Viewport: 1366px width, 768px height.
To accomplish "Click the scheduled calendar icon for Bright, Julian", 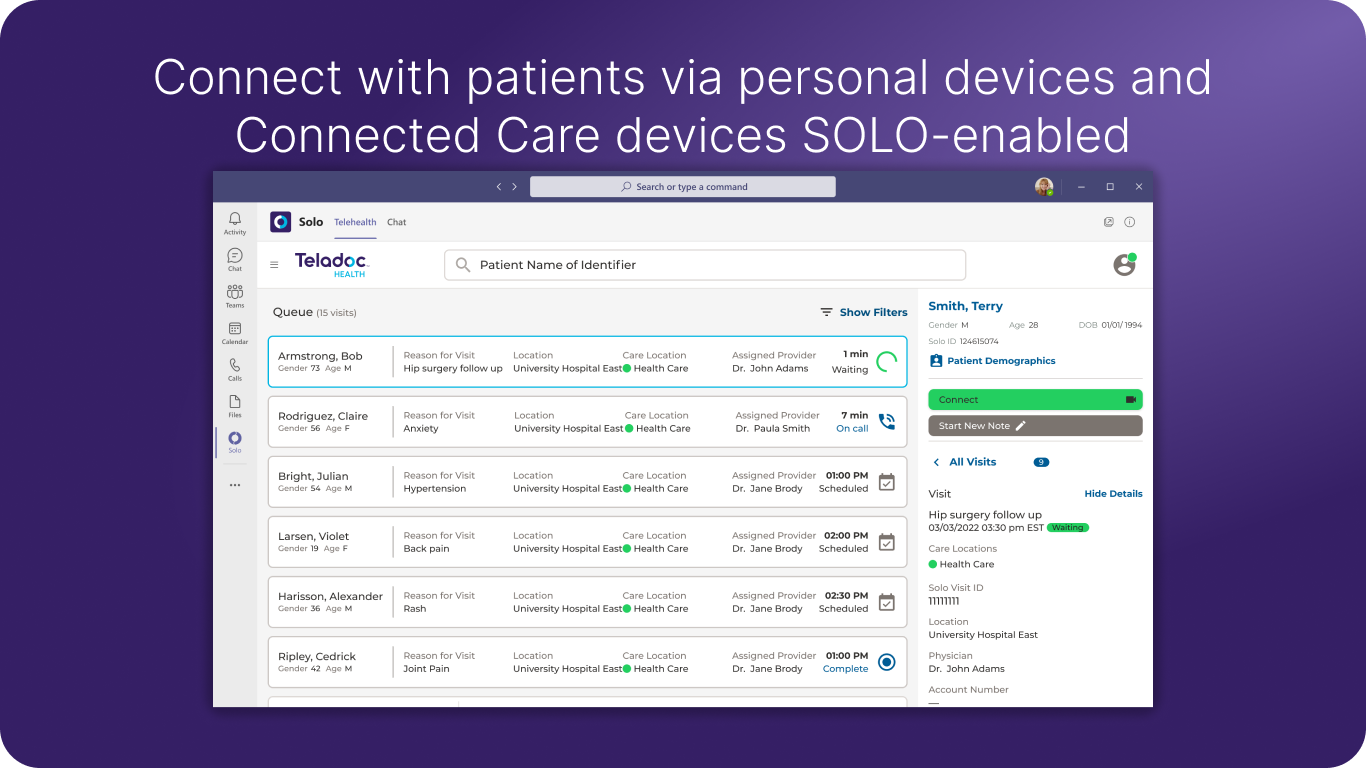I will point(886,482).
